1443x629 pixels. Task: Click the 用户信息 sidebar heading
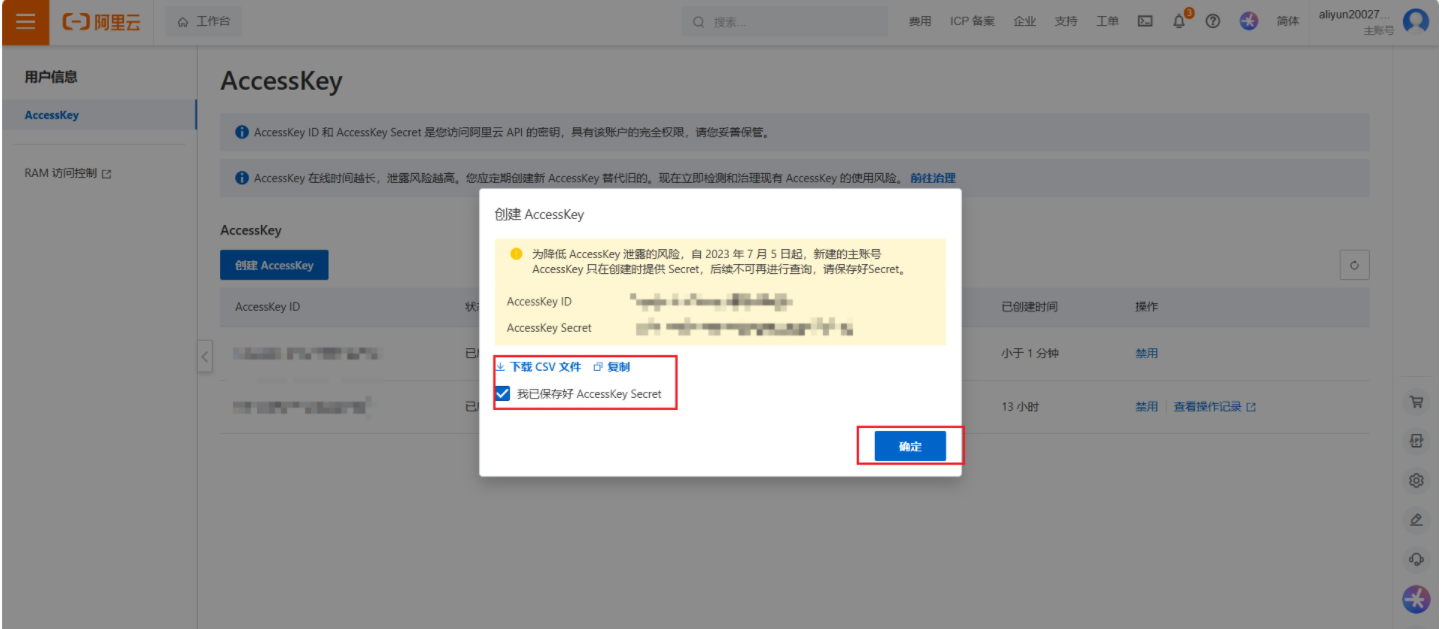pos(51,77)
